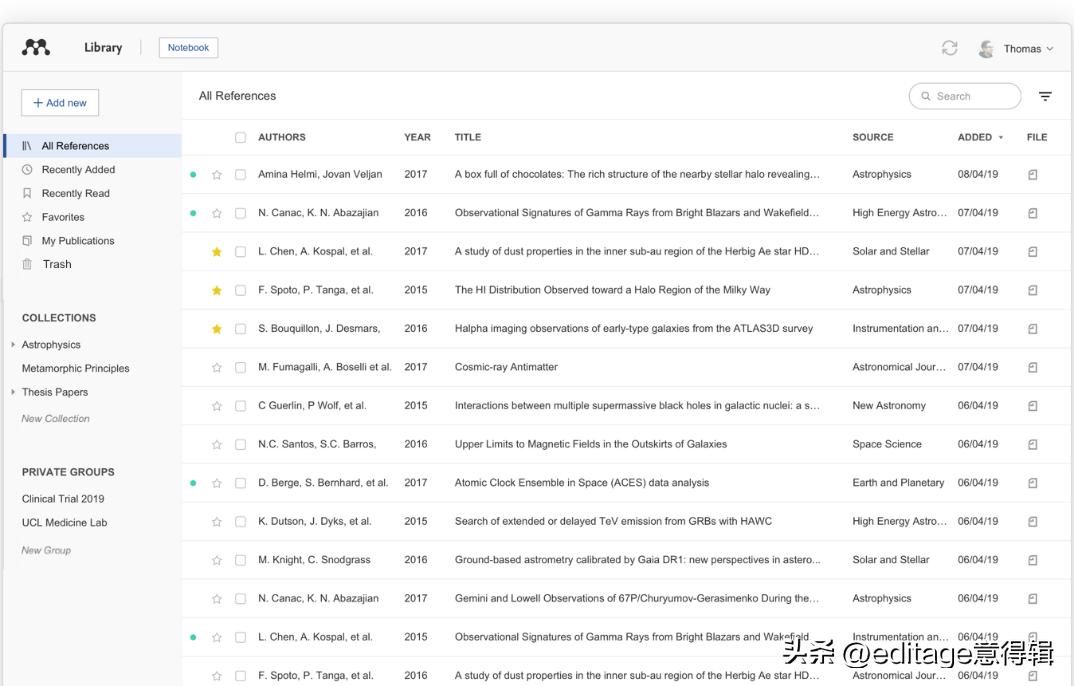Open file icon for Amina Helmi row
The image size is (1074, 686).
pyautogui.click(x=1032, y=175)
